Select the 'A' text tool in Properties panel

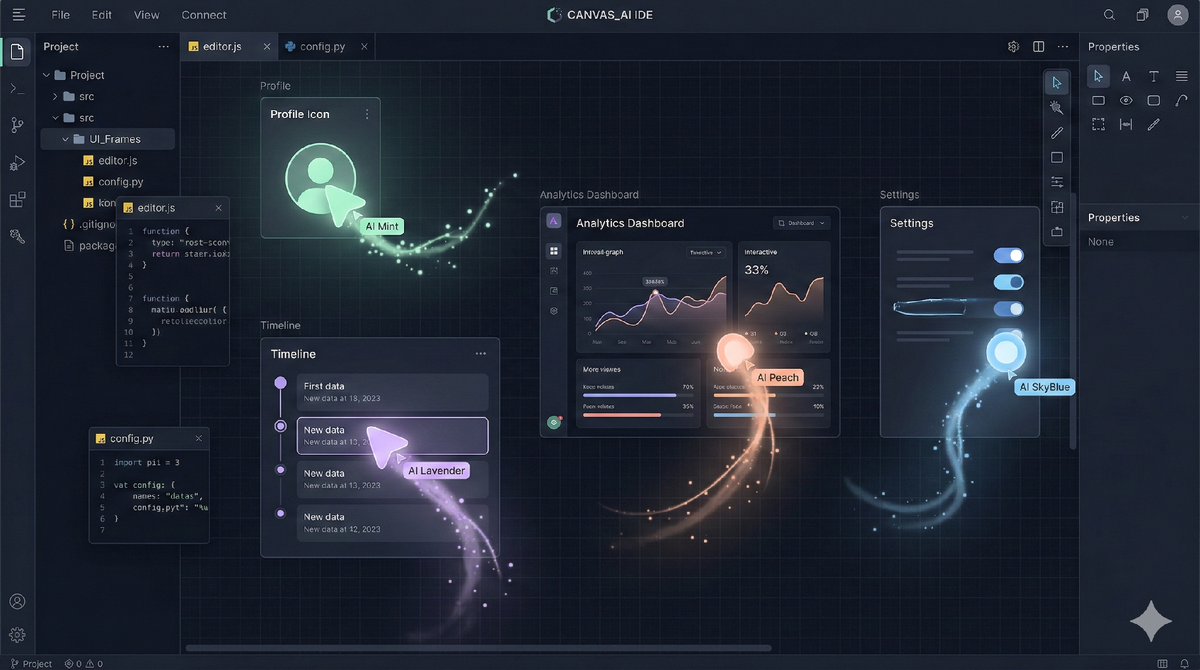pyautogui.click(x=1126, y=76)
